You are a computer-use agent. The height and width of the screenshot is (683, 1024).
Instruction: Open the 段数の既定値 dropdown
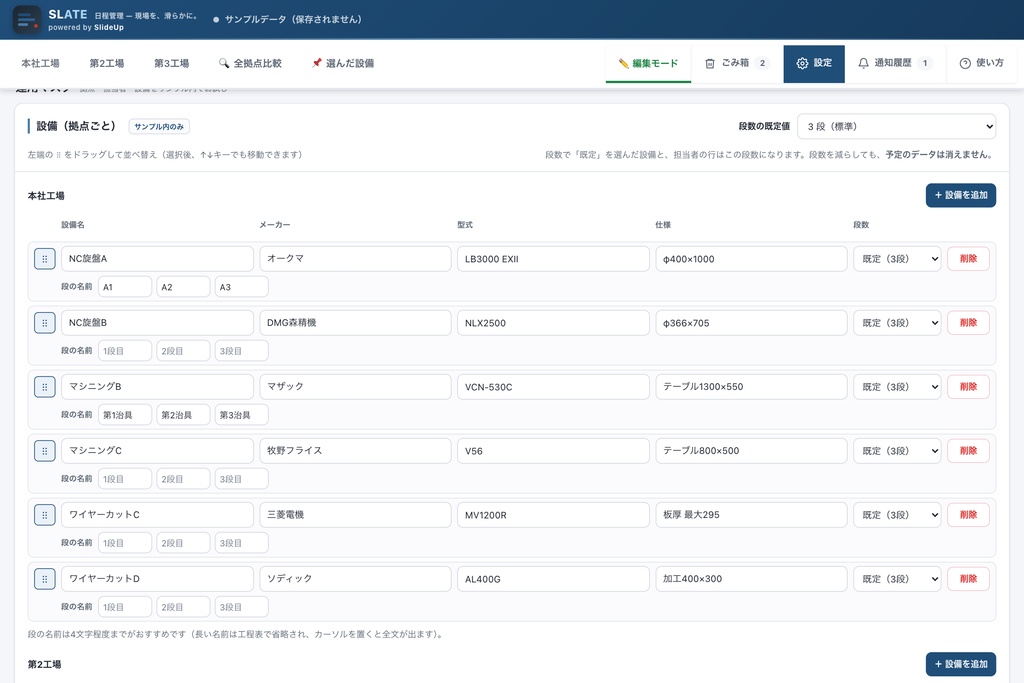click(x=897, y=126)
